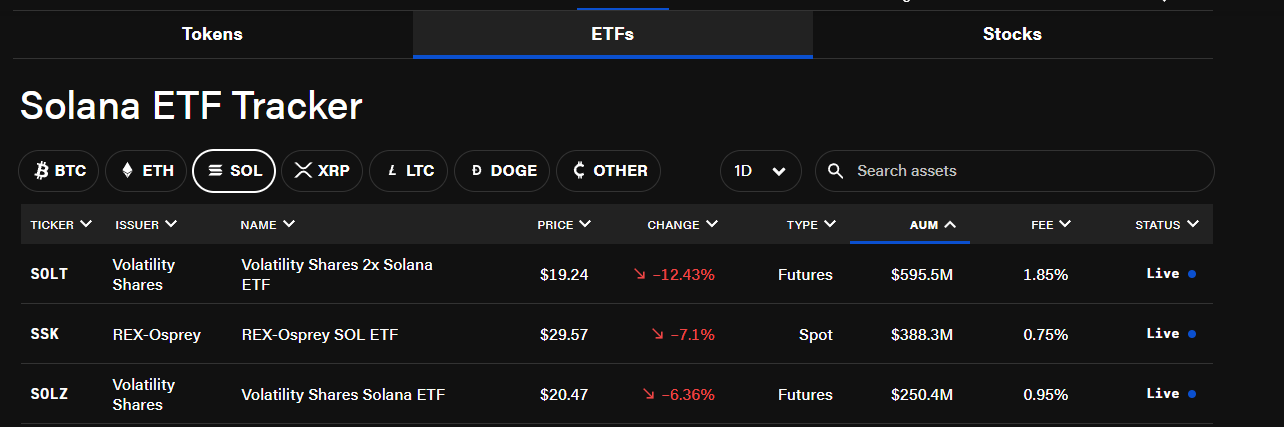Click the OTHER coin category icon
The width and height of the screenshot is (1284, 427).
[579, 171]
